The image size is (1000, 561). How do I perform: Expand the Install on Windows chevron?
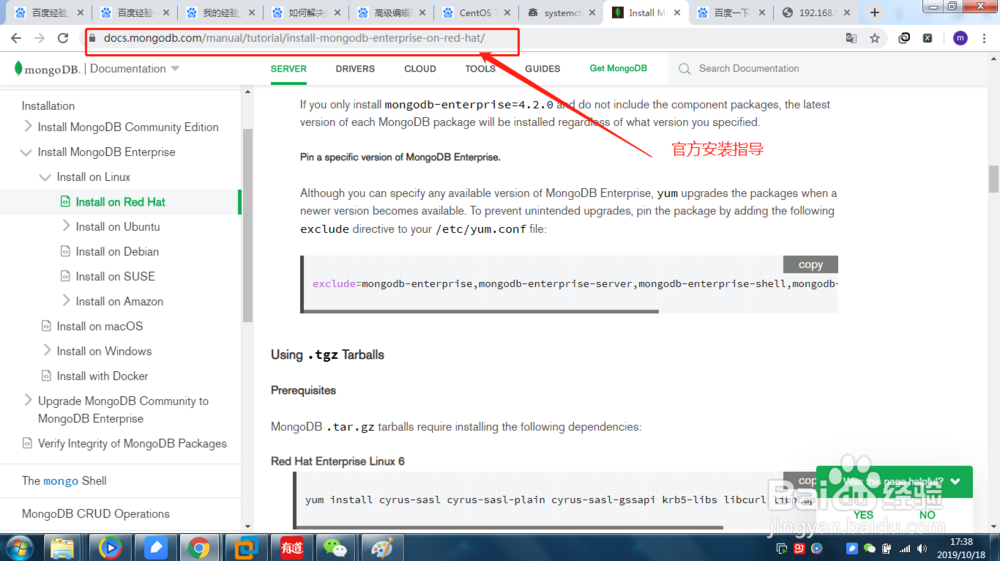[x=47, y=350]
